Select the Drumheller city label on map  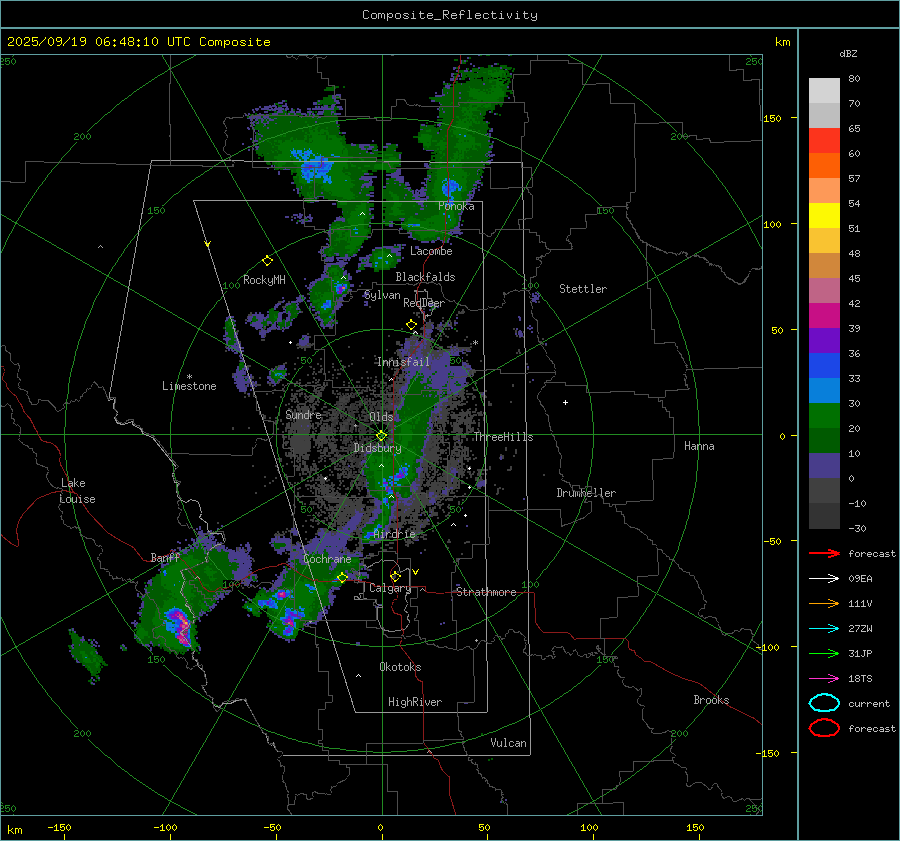pos(586,493)
